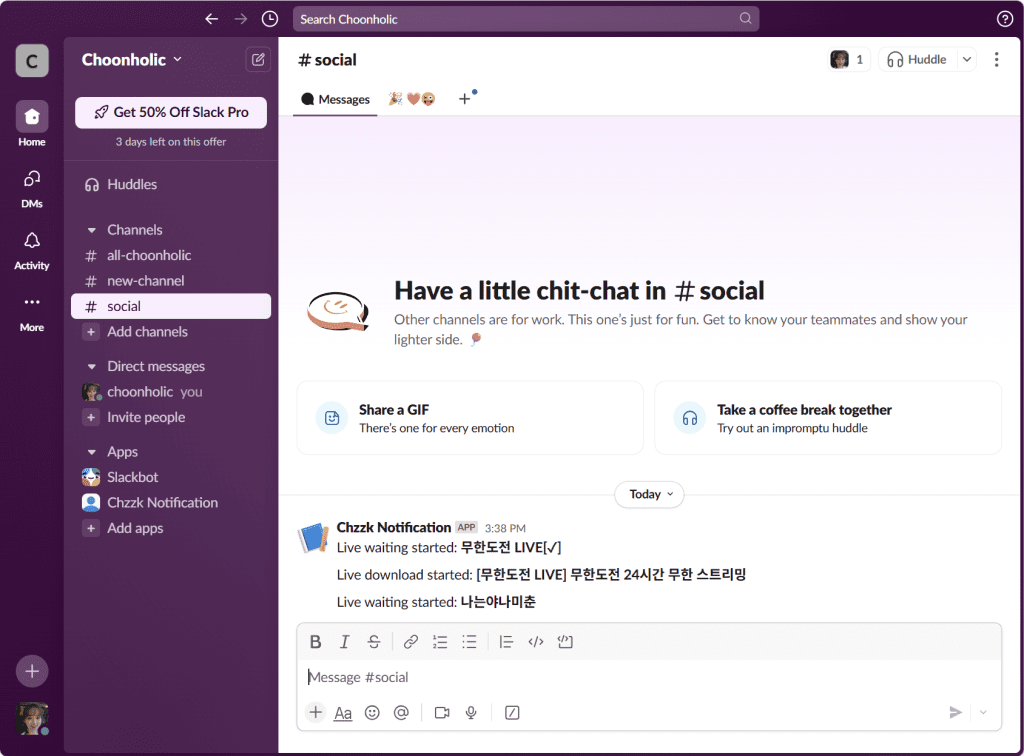Click the Chzzk Notification message sender name
The height and width of the screenshot is (756, 1024).
pos(394,528)
